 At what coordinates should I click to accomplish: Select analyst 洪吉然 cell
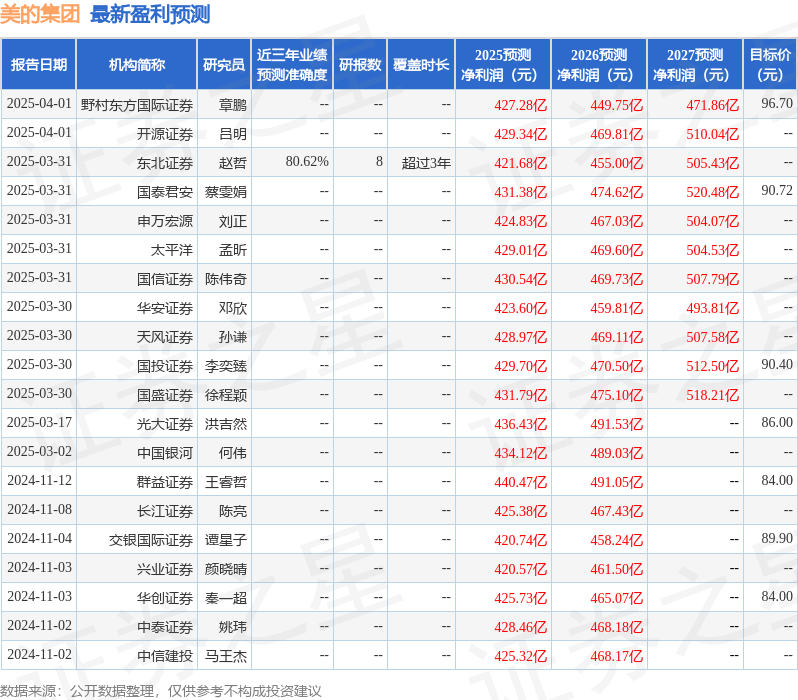[x=226, y=424]
